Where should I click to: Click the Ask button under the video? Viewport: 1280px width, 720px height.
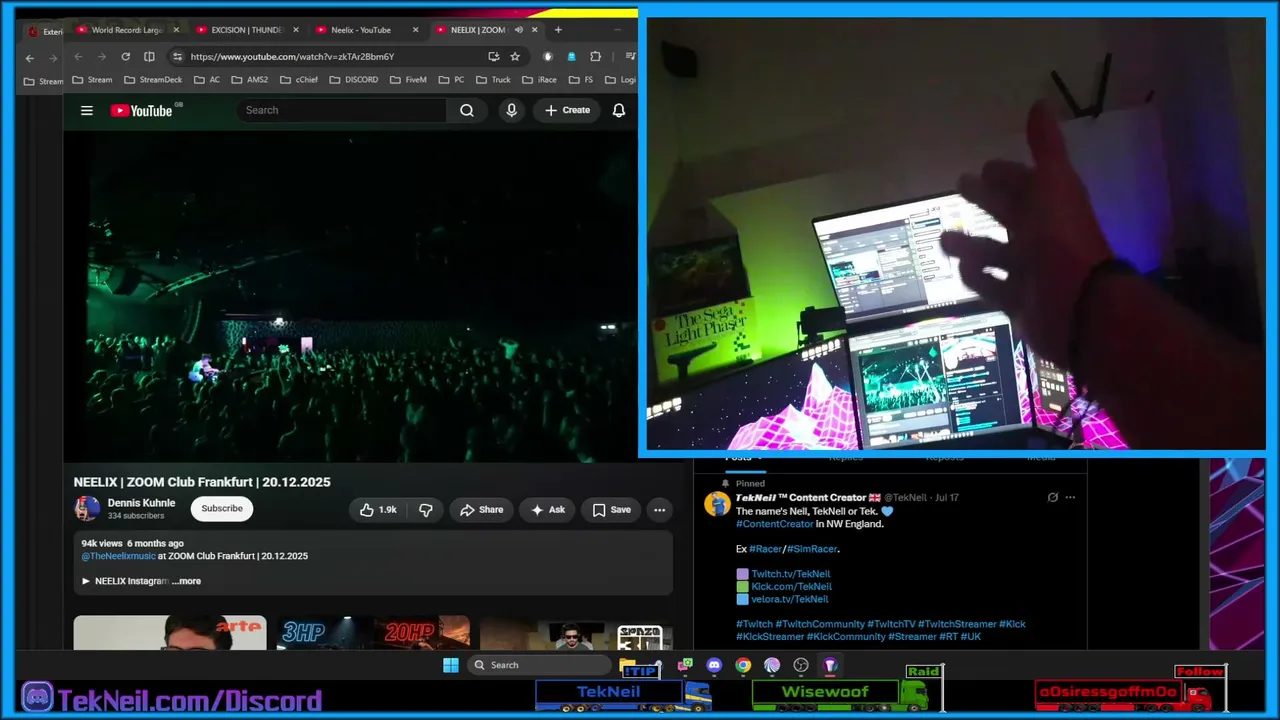(547, 510)
